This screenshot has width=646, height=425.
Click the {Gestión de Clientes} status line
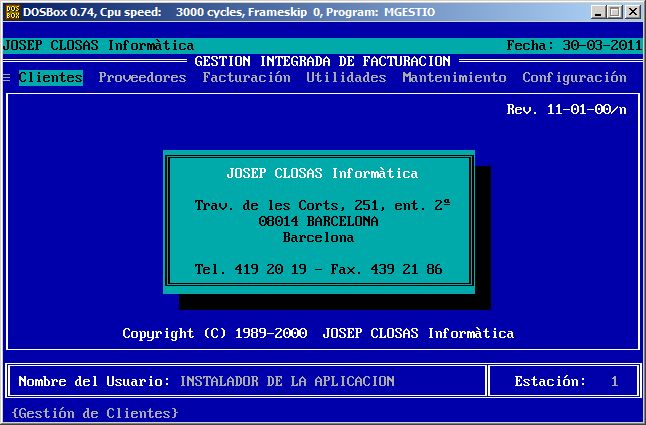[x=94, y=413]
